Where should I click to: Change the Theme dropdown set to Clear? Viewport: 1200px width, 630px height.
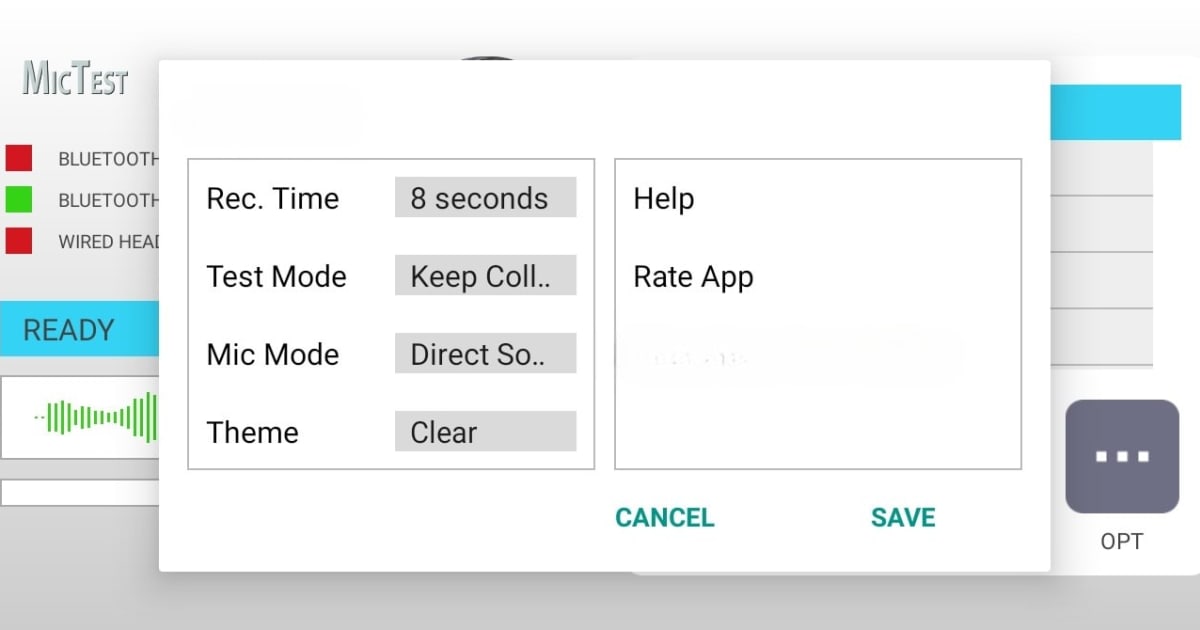[x=485, y=432]
